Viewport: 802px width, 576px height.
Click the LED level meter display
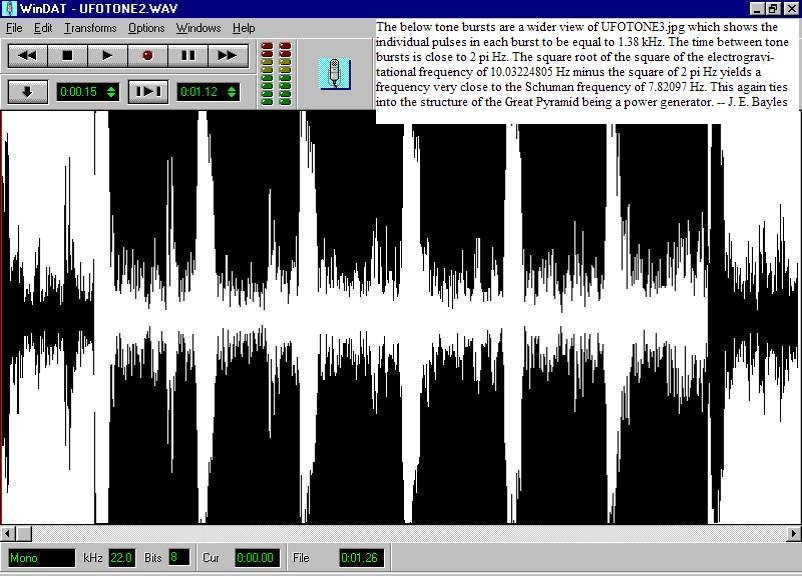(276, 73)
